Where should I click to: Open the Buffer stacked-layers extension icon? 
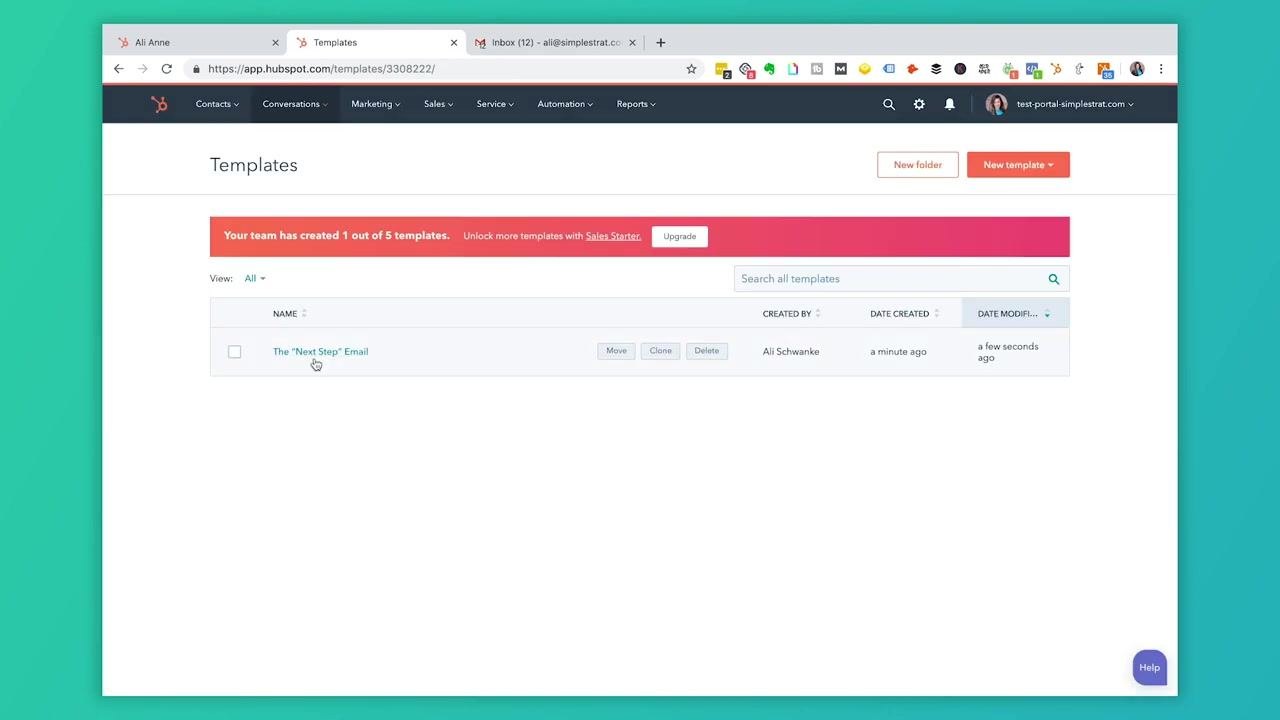pyautogui.click(x=936, y=69)
